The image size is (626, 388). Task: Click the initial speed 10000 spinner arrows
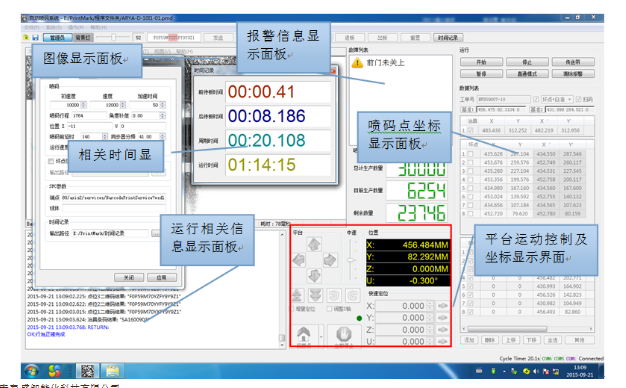tap(83, 105)
